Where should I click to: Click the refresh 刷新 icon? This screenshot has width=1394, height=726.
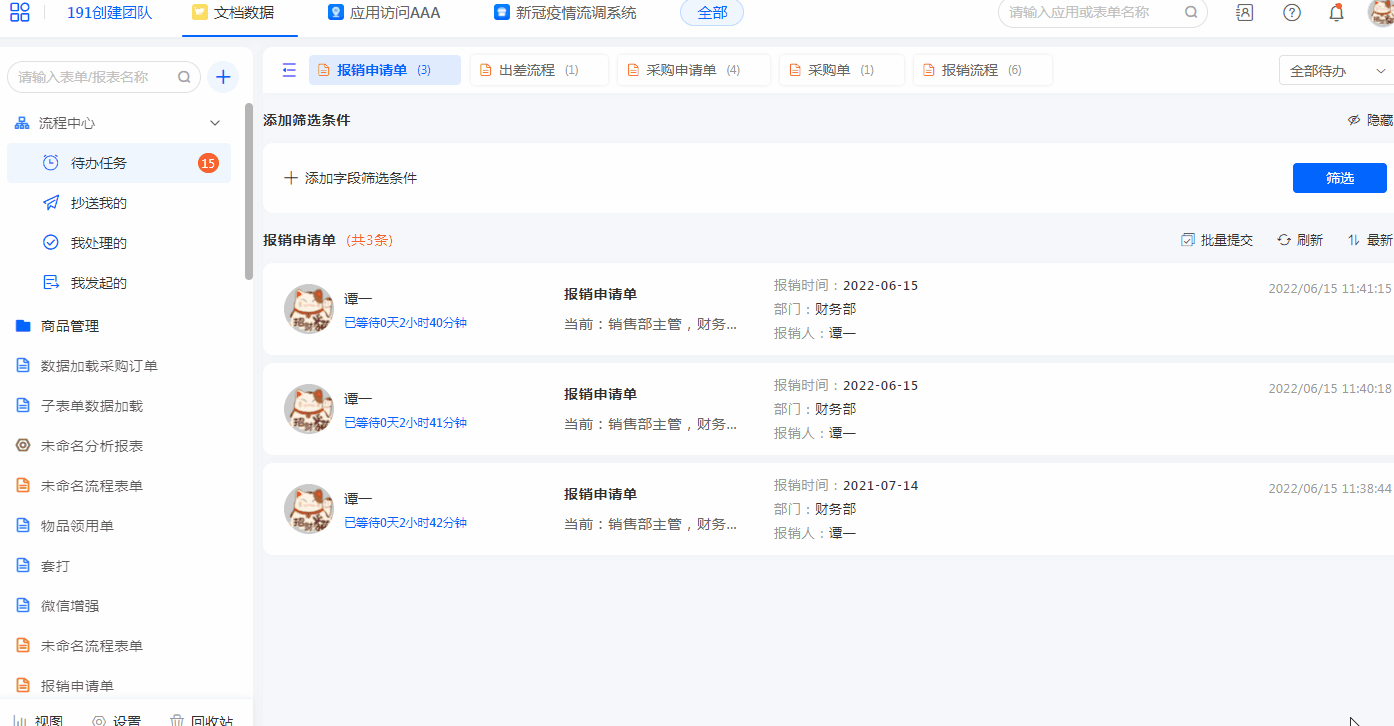tap(1285, 240)
